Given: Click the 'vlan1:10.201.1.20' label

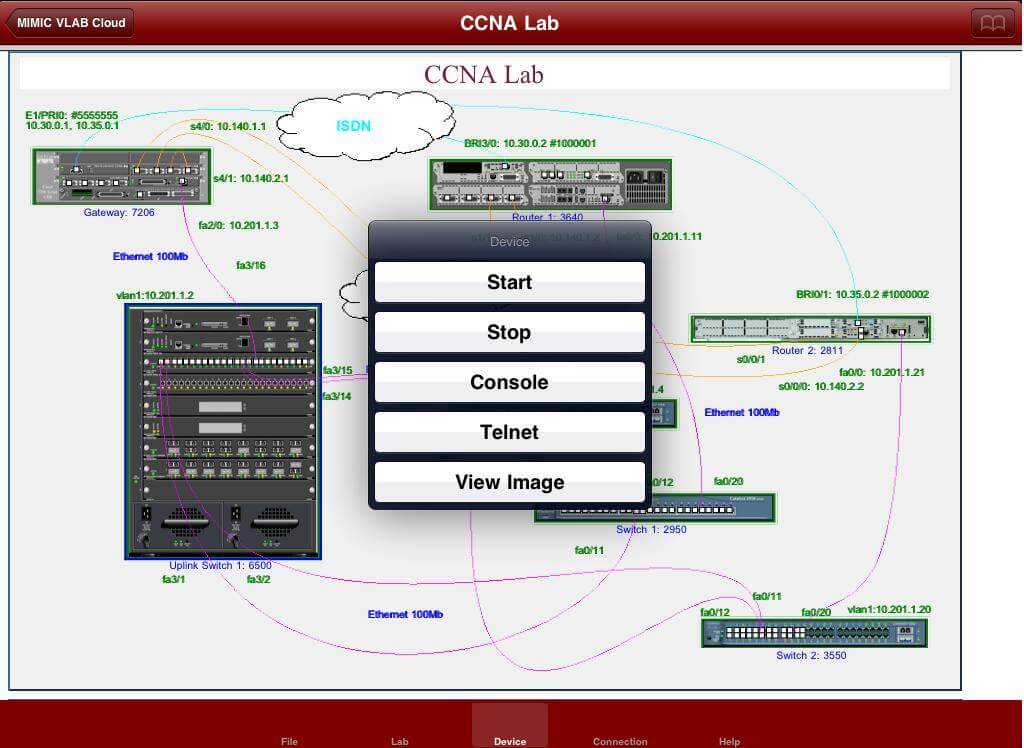Looking at the screenshot, I should (x=889, y=610).
